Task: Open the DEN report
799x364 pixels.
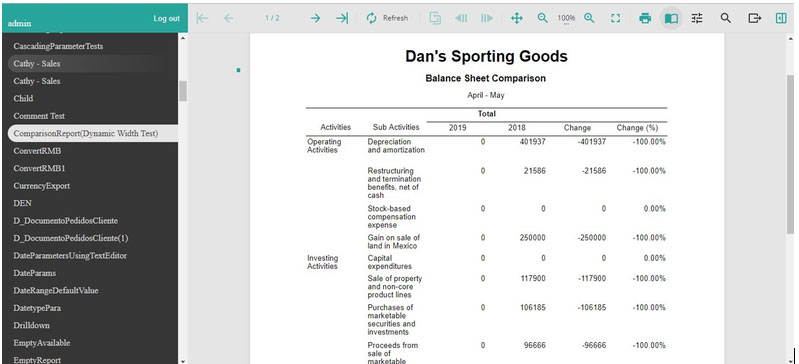Action: pos(22,203)
